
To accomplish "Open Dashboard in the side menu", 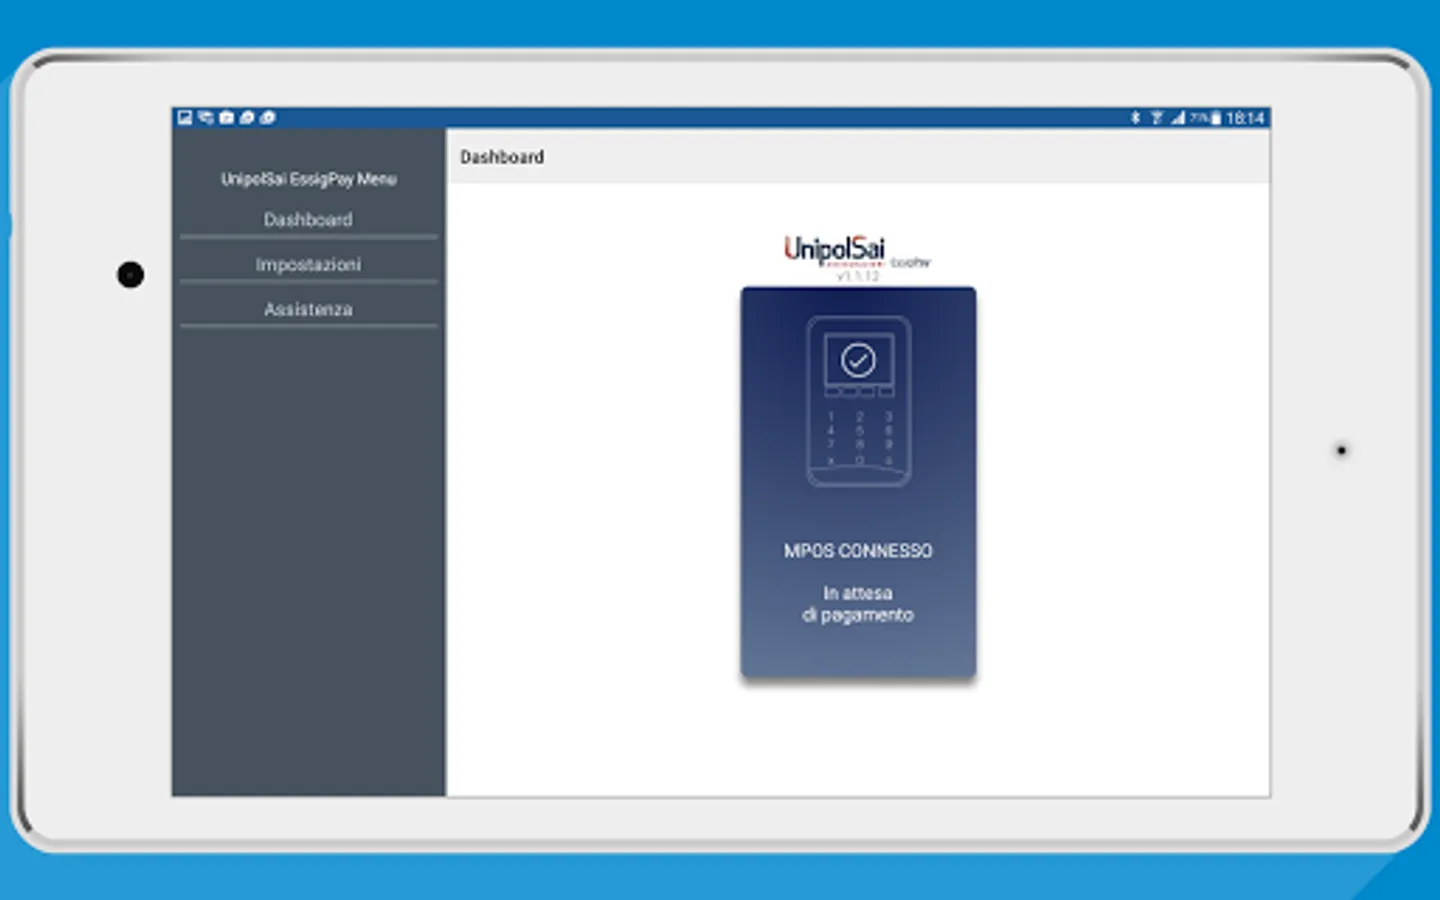I will click(x=308, y=219).
